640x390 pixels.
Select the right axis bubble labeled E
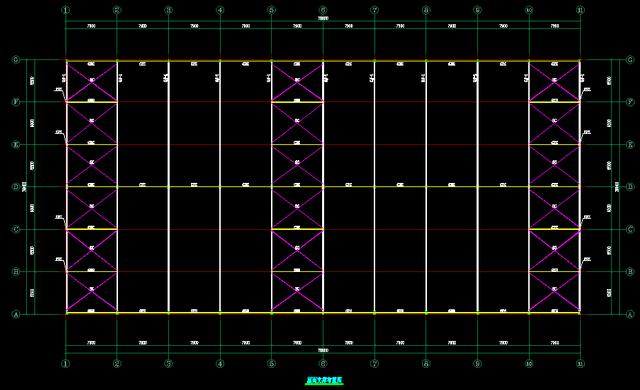630,144
